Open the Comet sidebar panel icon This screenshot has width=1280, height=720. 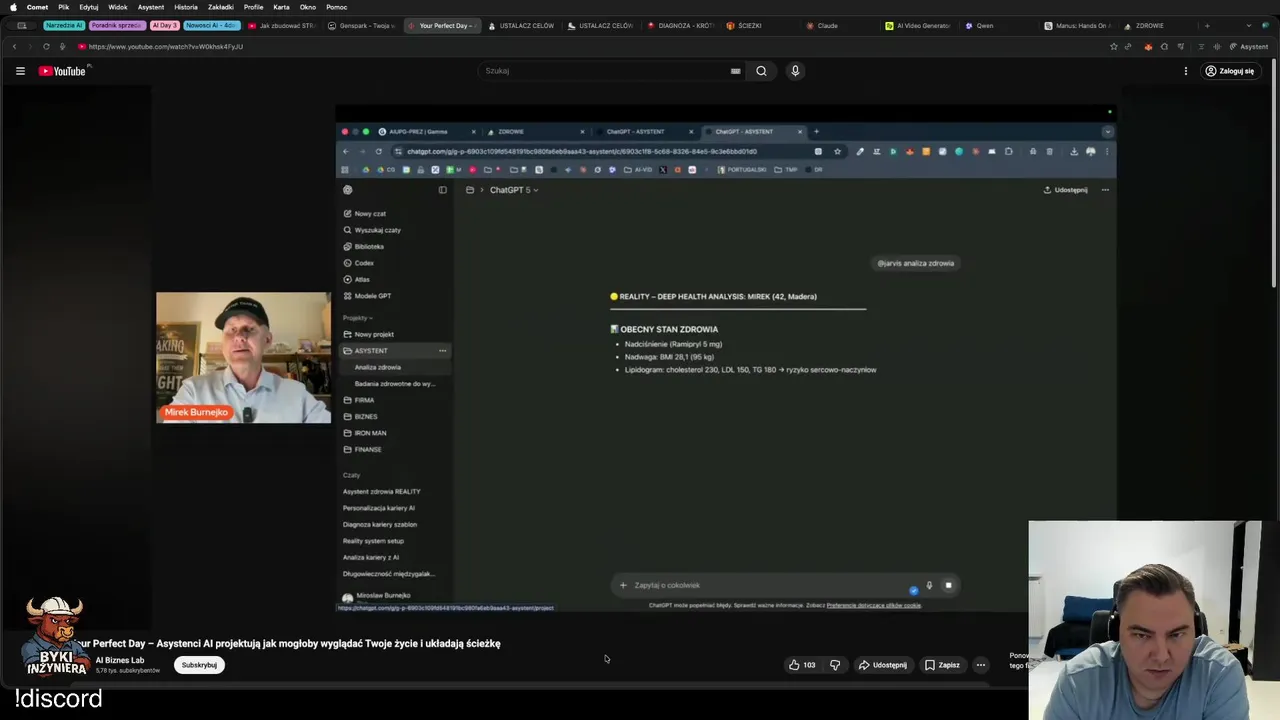pos(22,25)
